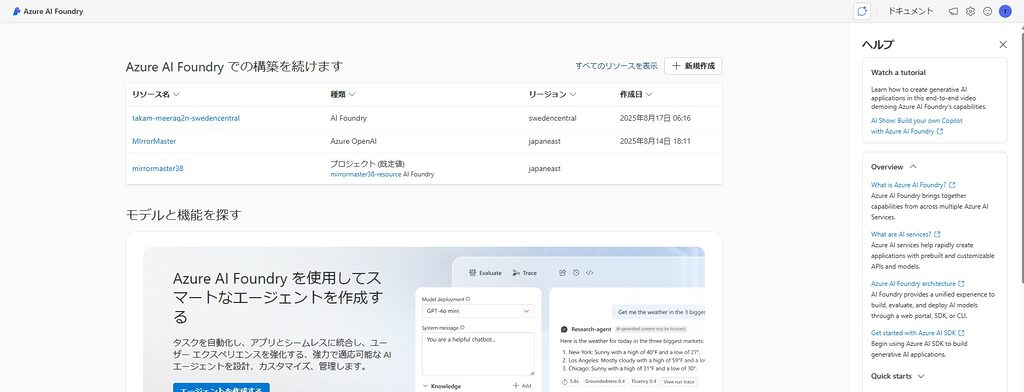This screenshot has height=392, width=1024.
Task: Open external link icon beside Get started with Azure AI SDK
Action: (x=961, y=333)
